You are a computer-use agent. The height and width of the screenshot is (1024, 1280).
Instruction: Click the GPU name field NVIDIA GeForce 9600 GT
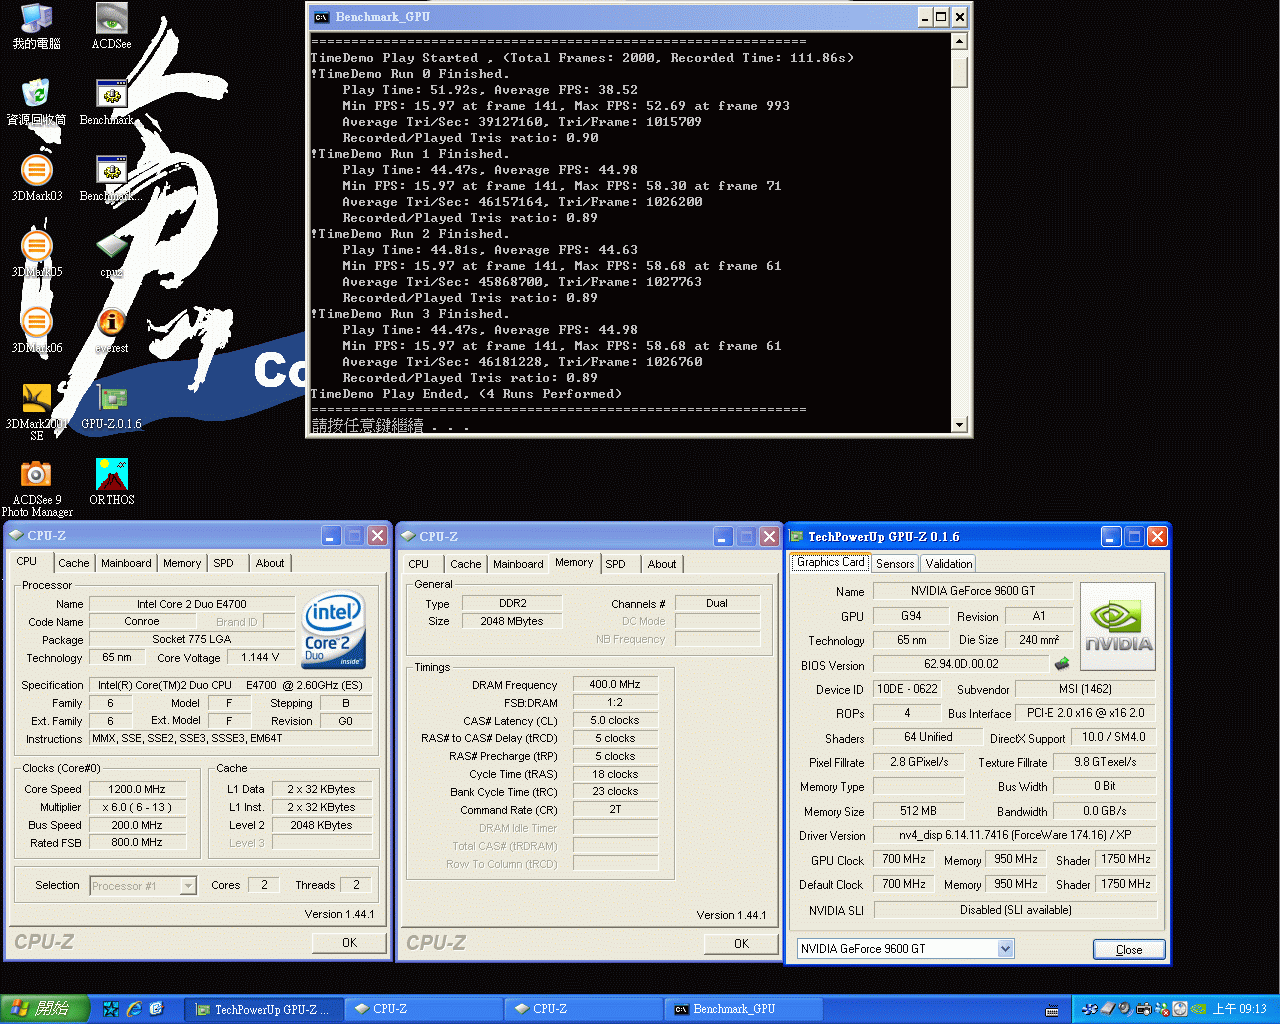973,591
